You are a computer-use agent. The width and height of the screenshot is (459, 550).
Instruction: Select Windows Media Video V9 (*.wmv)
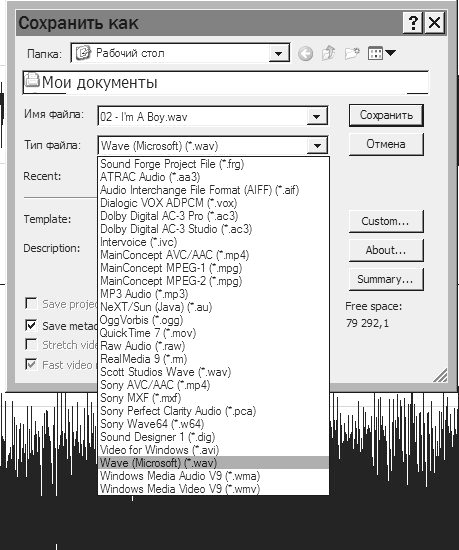(x=213, y=489)
